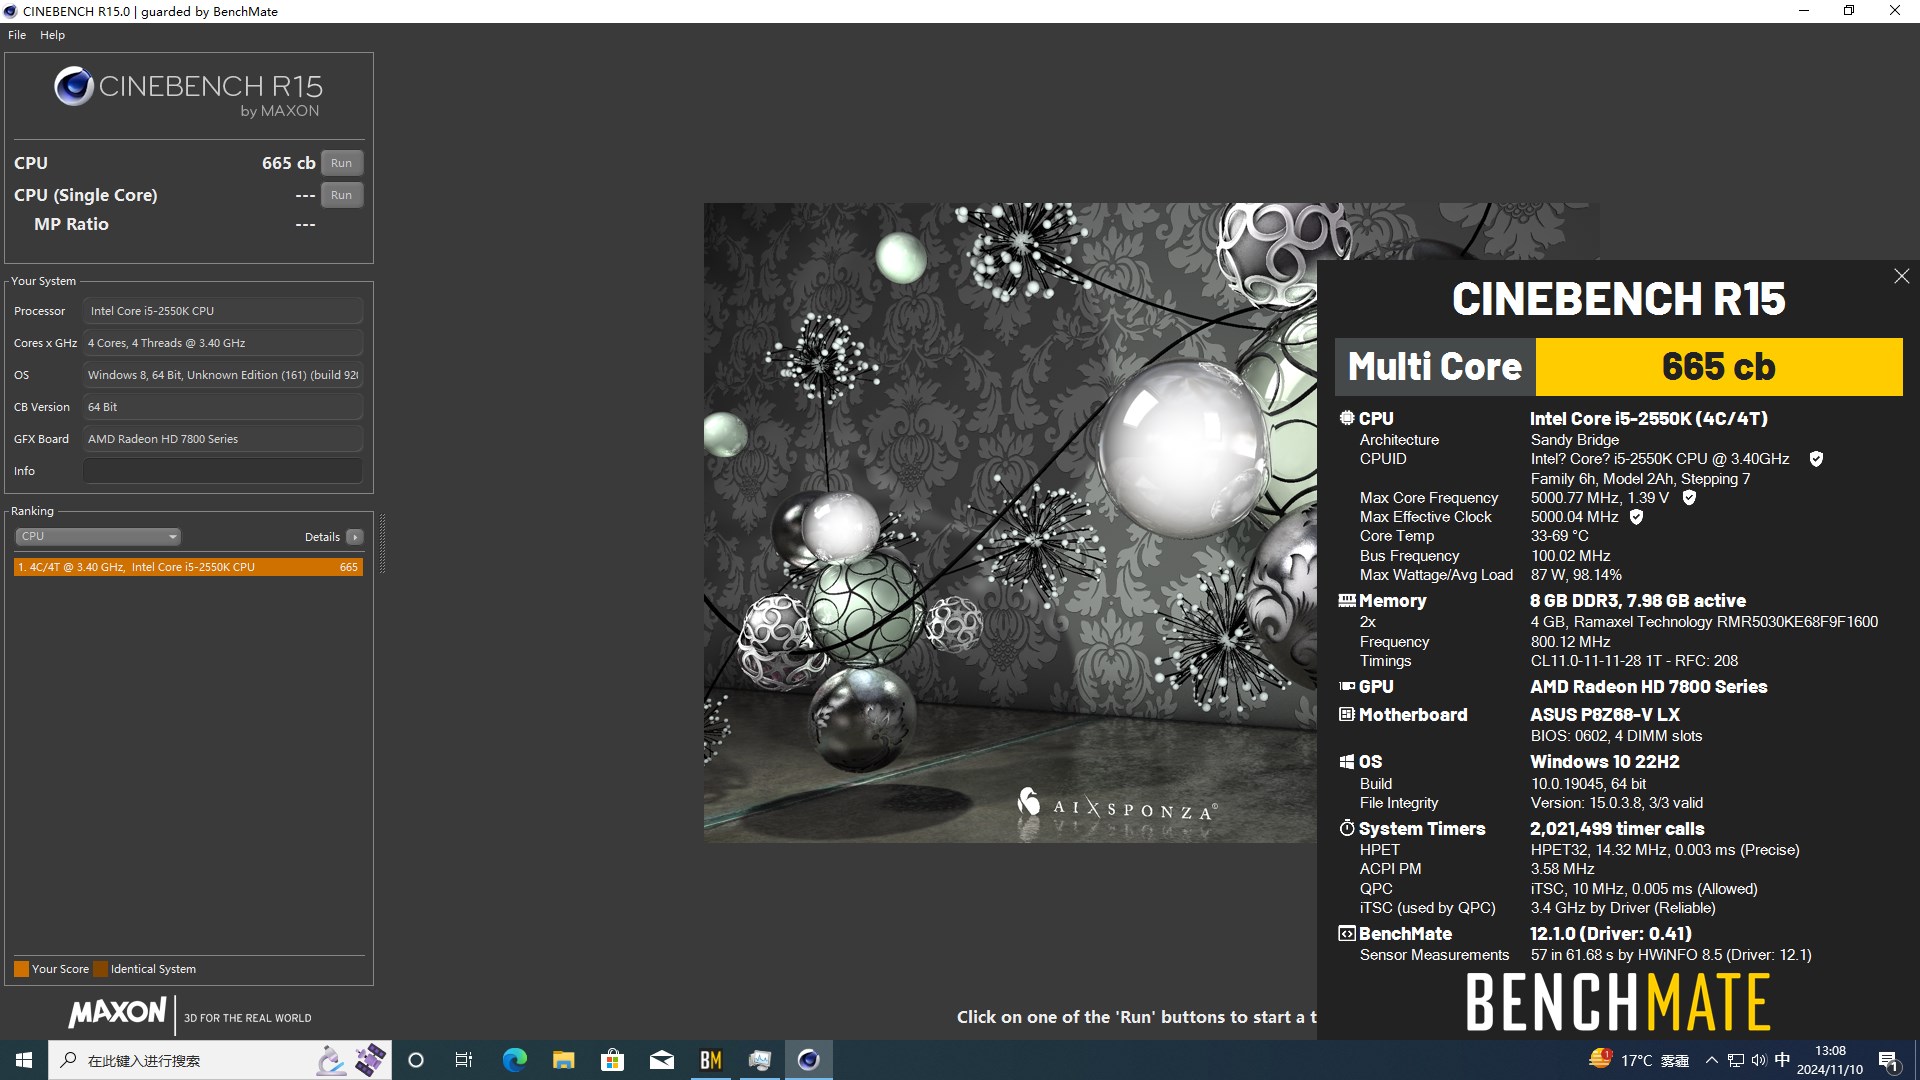Viewport: 1920px width, 1080px height.
Task: Open notification center icon
Action: click(x=1888, y=1060)
